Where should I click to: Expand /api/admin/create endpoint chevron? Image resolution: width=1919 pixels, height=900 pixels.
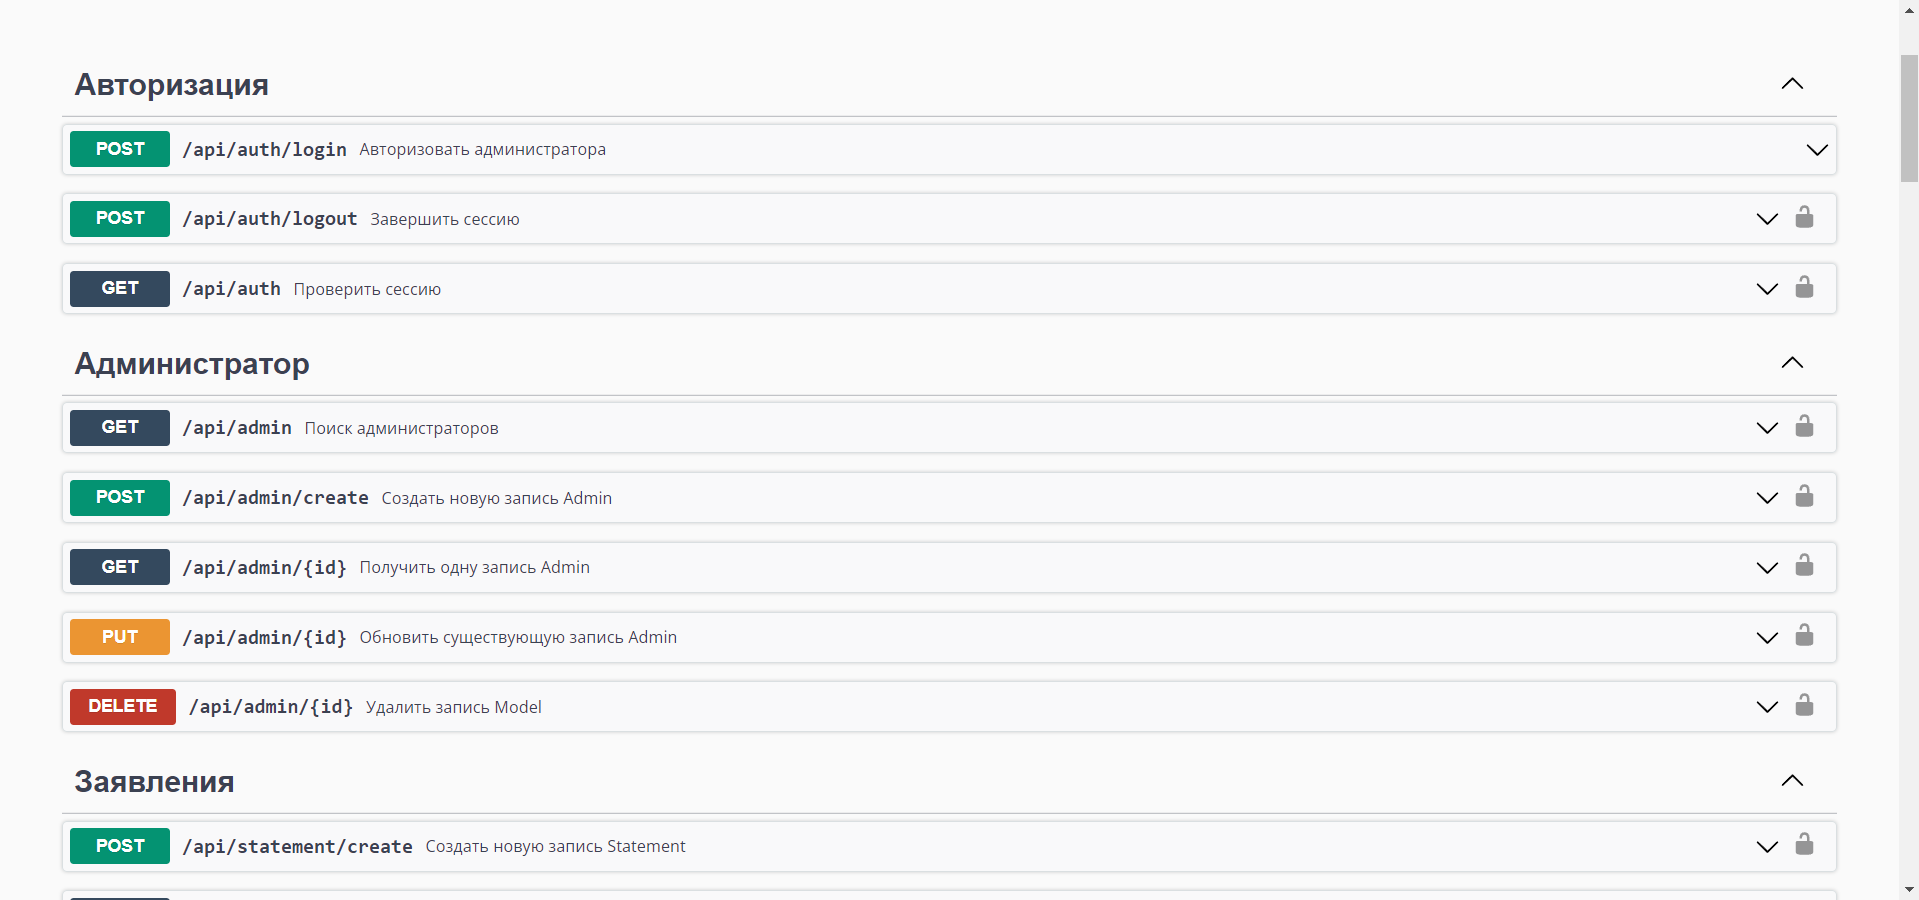pos(1767,498)
